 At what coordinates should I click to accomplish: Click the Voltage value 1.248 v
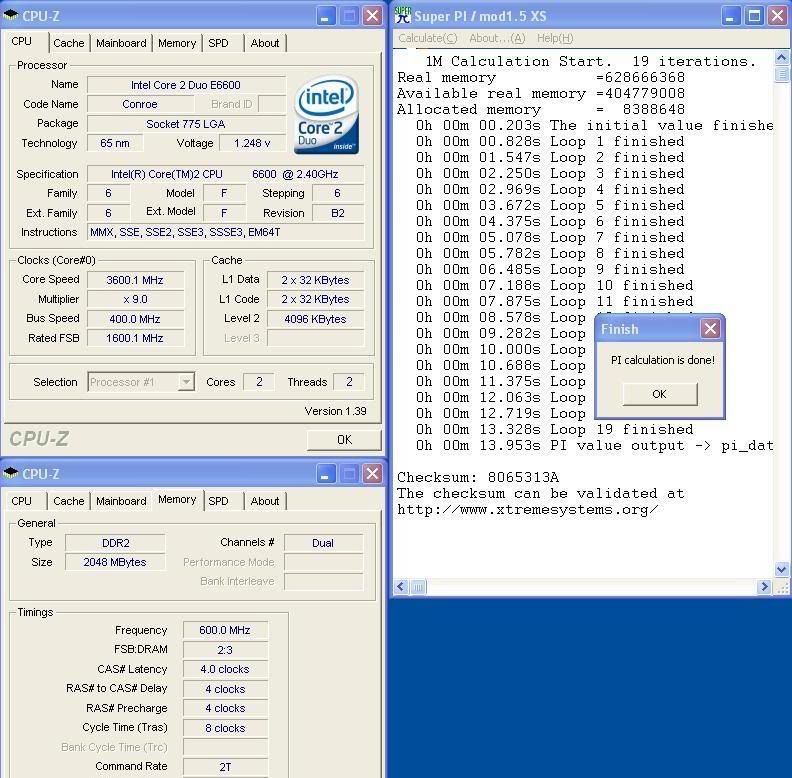coord(252,143)
